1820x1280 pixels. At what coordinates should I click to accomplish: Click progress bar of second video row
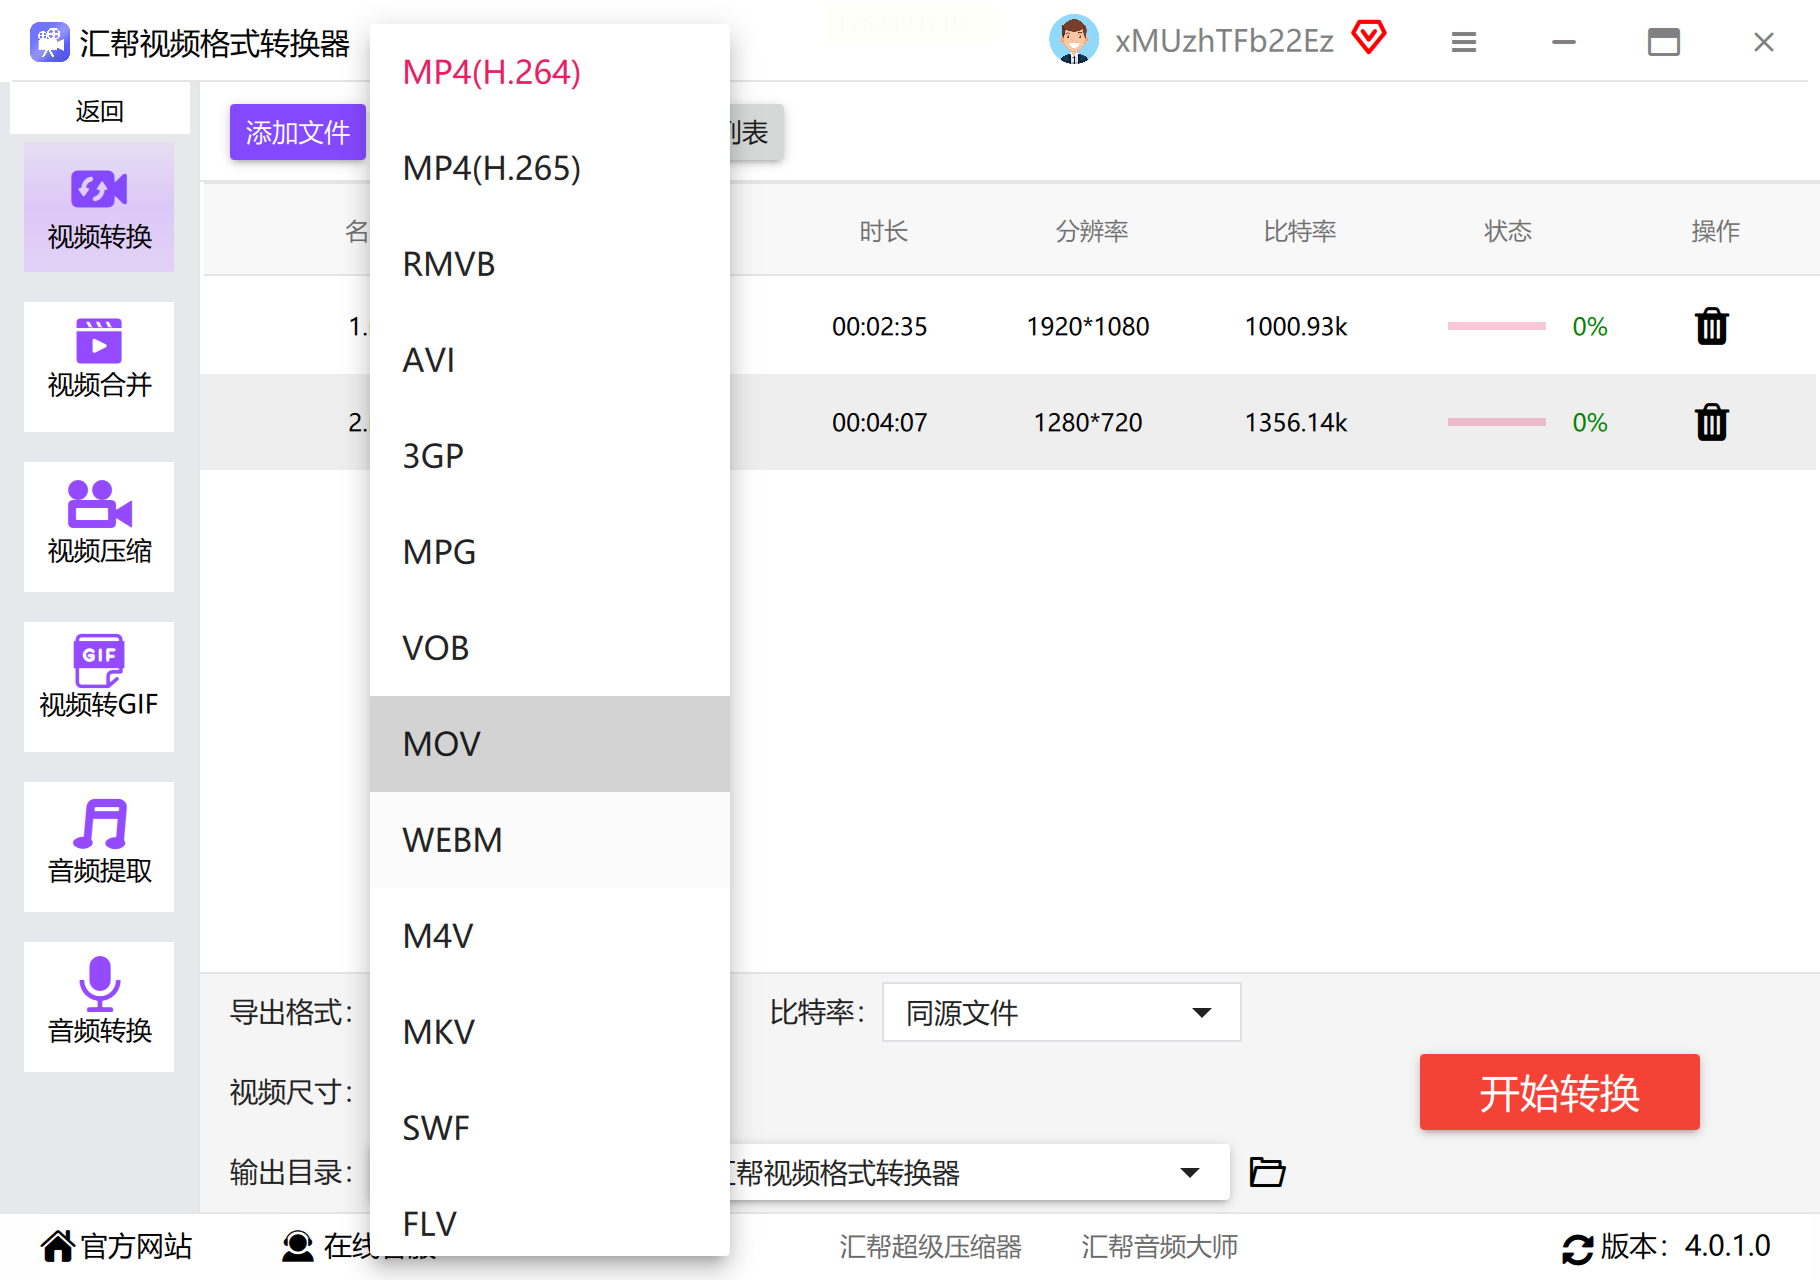[1496, 422]
